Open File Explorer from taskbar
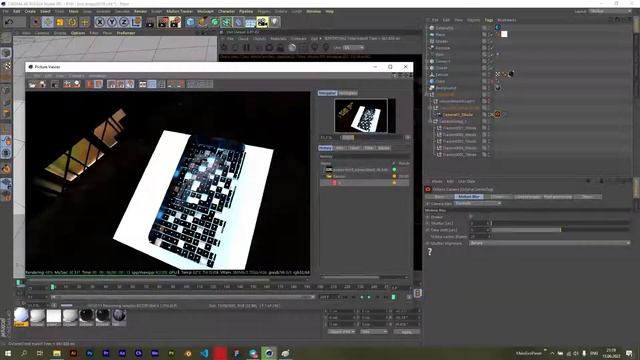This screenshot has width=640, height=360. [57, 353]
